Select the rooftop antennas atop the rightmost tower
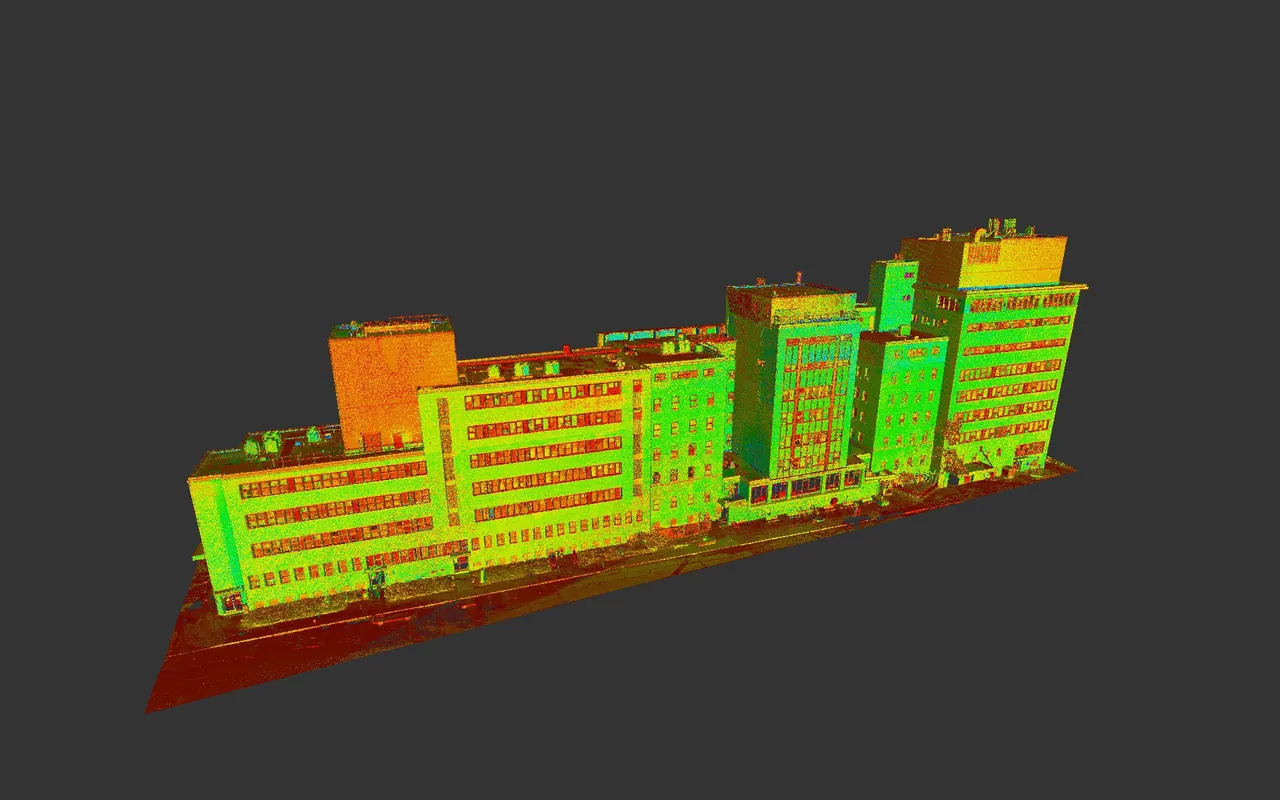The image size is (1280, 800). (x=1000, y=228)
